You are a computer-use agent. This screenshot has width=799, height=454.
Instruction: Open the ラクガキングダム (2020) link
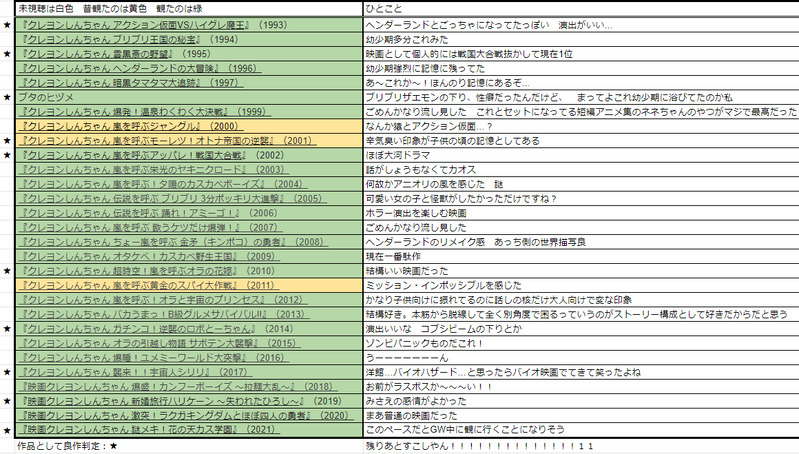pyautogui.click(x=185, y=415)
